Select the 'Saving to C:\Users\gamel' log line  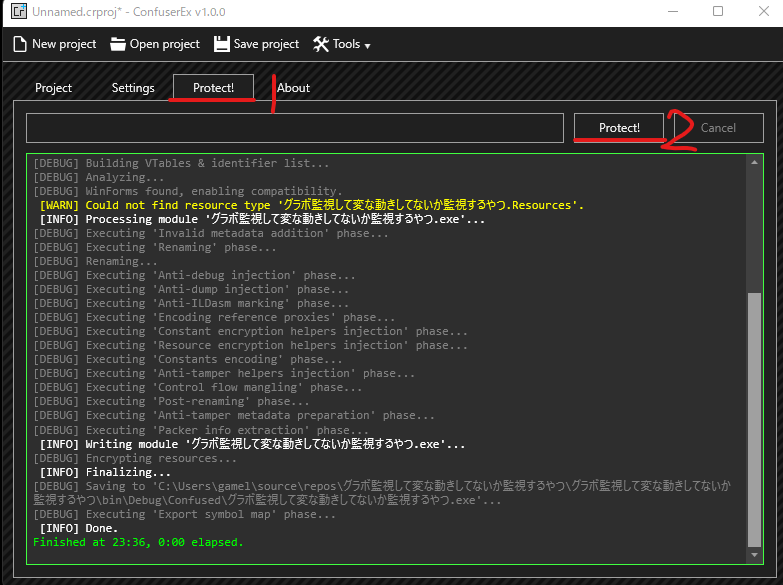pos(382,493)
